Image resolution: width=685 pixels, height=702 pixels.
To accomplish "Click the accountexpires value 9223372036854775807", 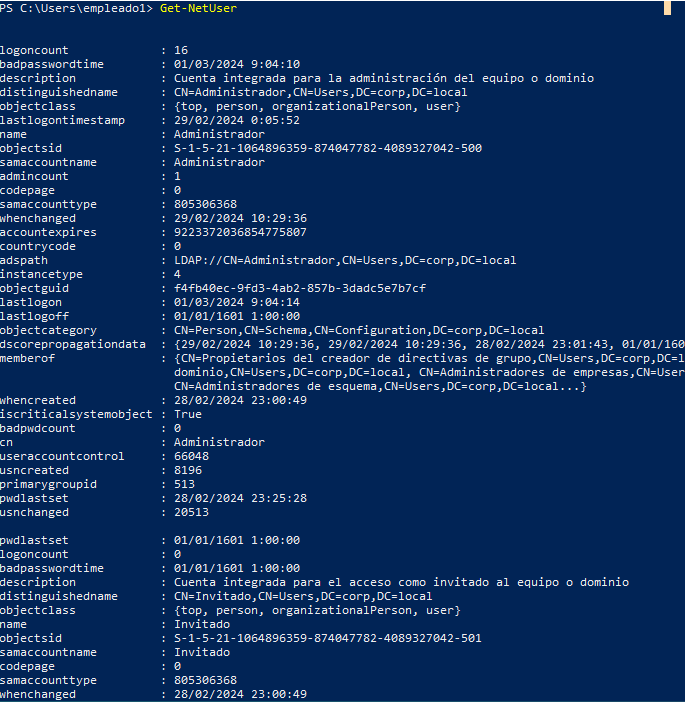I will 240,232.
